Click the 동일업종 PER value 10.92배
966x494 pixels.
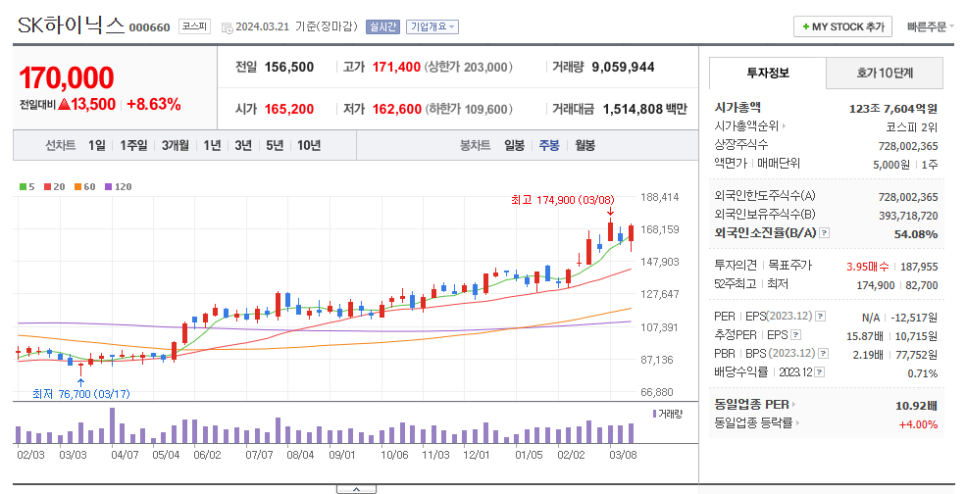[916, 406]
